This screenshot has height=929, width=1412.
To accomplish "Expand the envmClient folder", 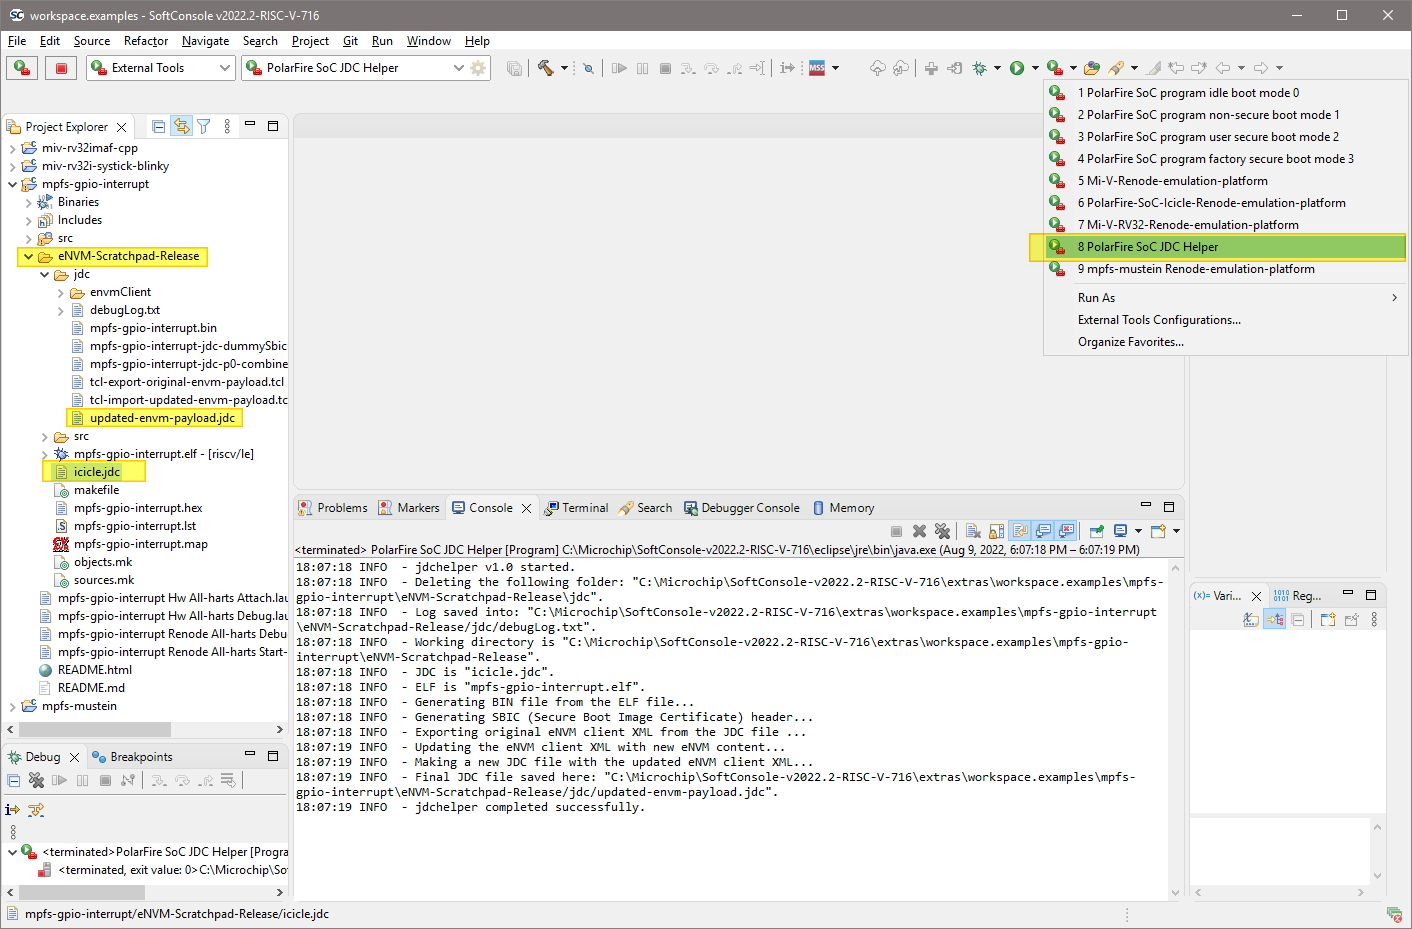I will coord(60,292).
